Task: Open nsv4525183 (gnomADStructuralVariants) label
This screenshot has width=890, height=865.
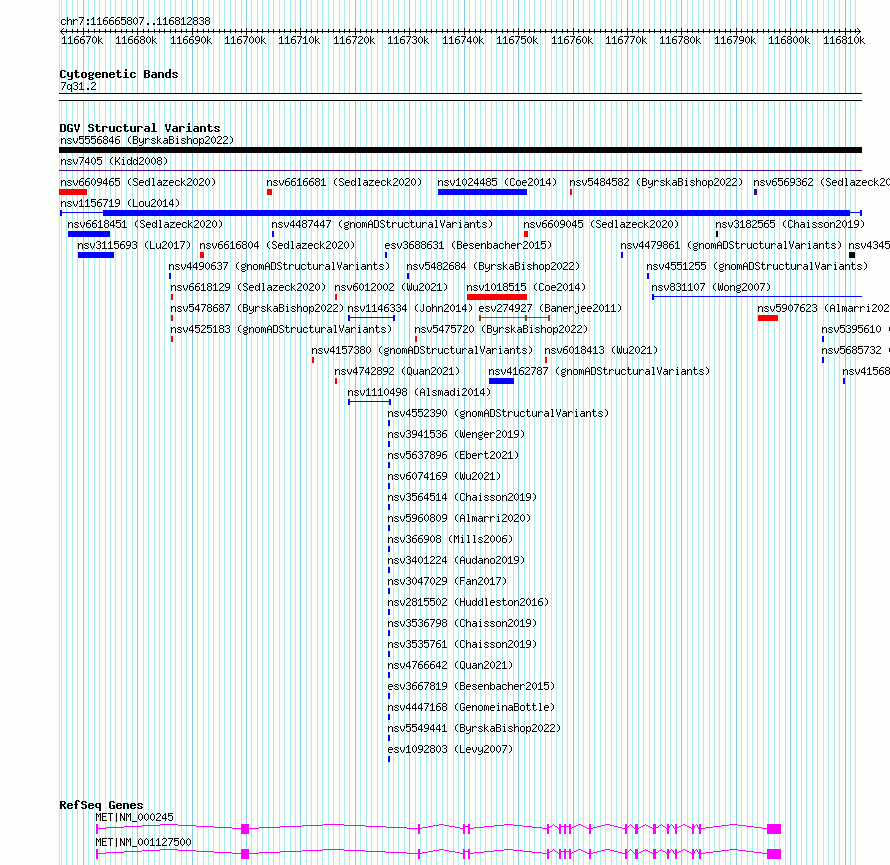Action: 281,329
